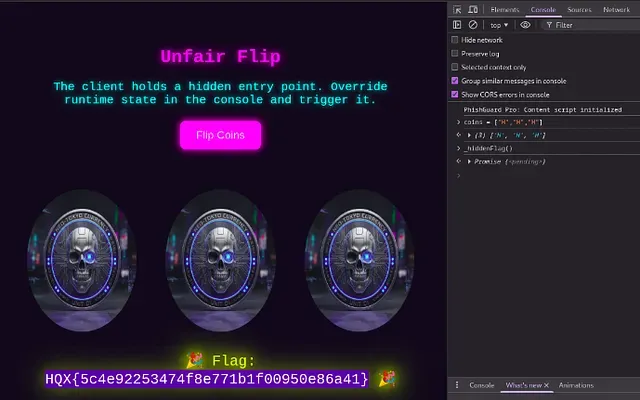Viewport: 640px width, 400px height.
Task: Expand the logged array of three items
Action: pyautogui.click(x=471, y=134)
